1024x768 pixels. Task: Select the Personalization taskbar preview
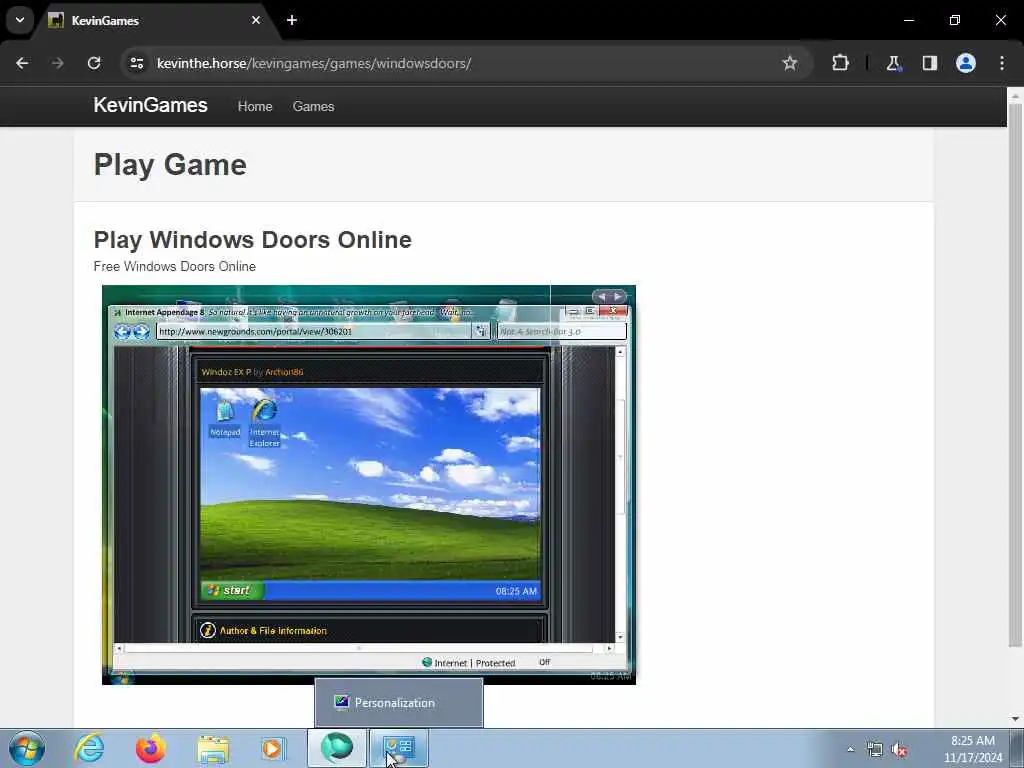399,703
